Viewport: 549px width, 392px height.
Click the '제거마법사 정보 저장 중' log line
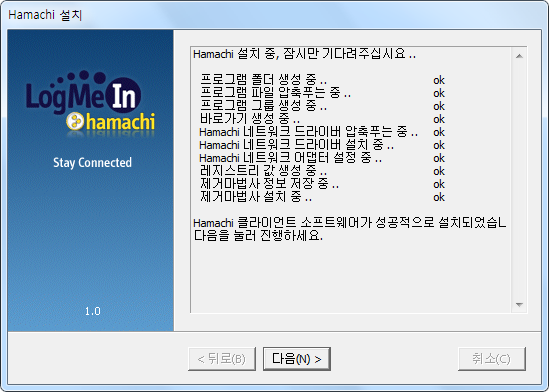point(270,184)
